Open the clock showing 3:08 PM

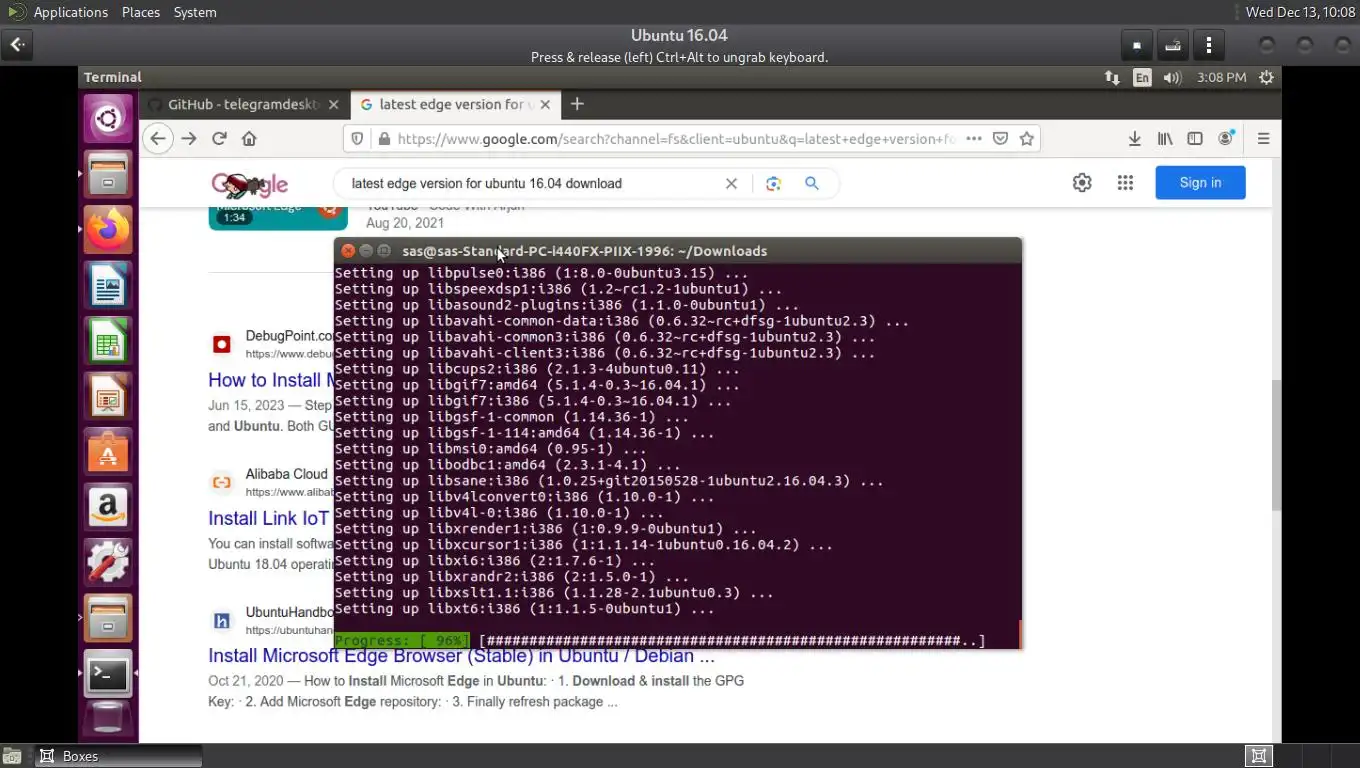pyautogui.click(x=1221, y=77)
